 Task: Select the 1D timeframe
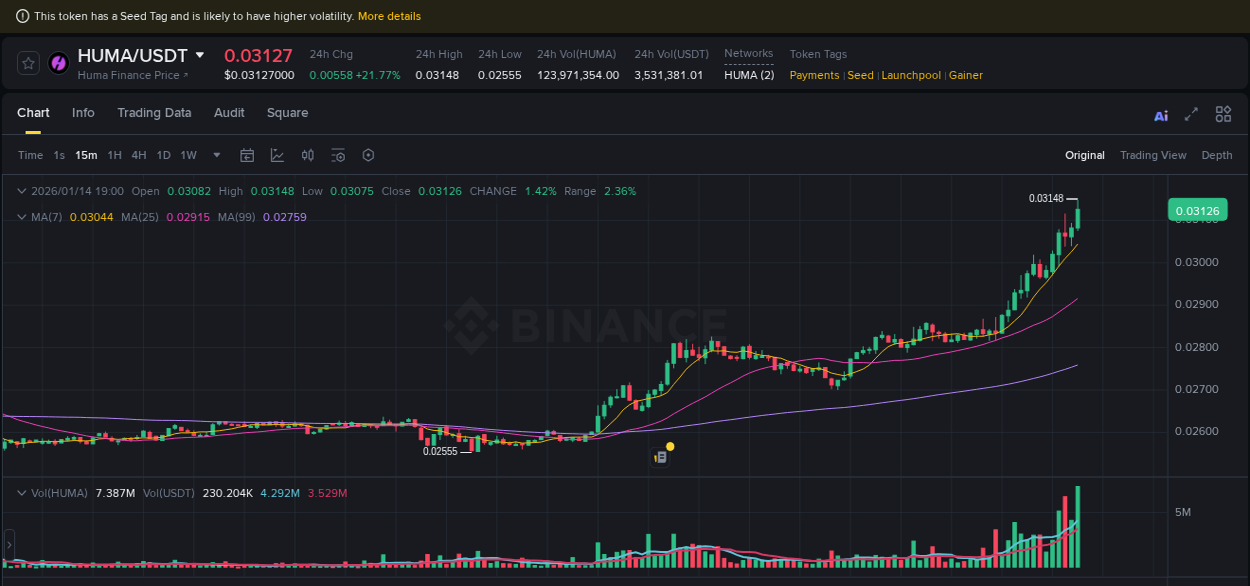pos(163,155)
